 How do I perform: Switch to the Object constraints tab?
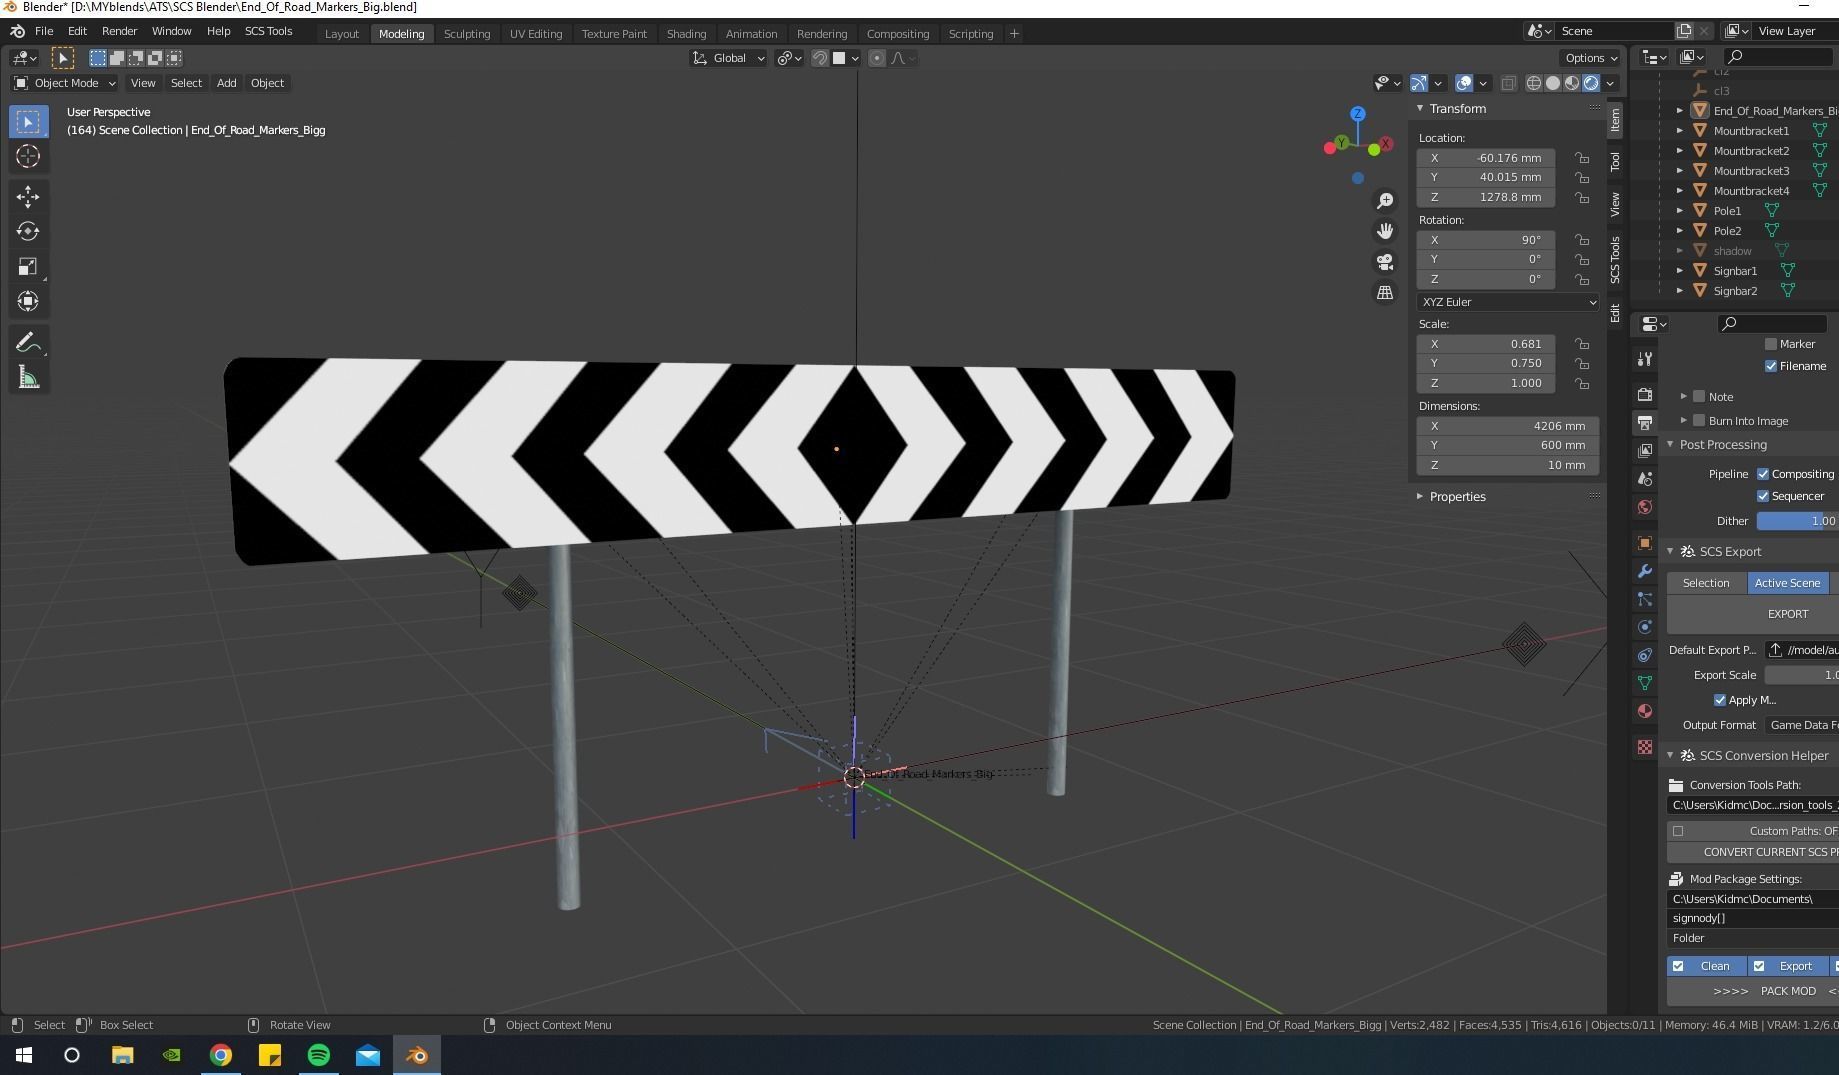tap(1645, 655)
